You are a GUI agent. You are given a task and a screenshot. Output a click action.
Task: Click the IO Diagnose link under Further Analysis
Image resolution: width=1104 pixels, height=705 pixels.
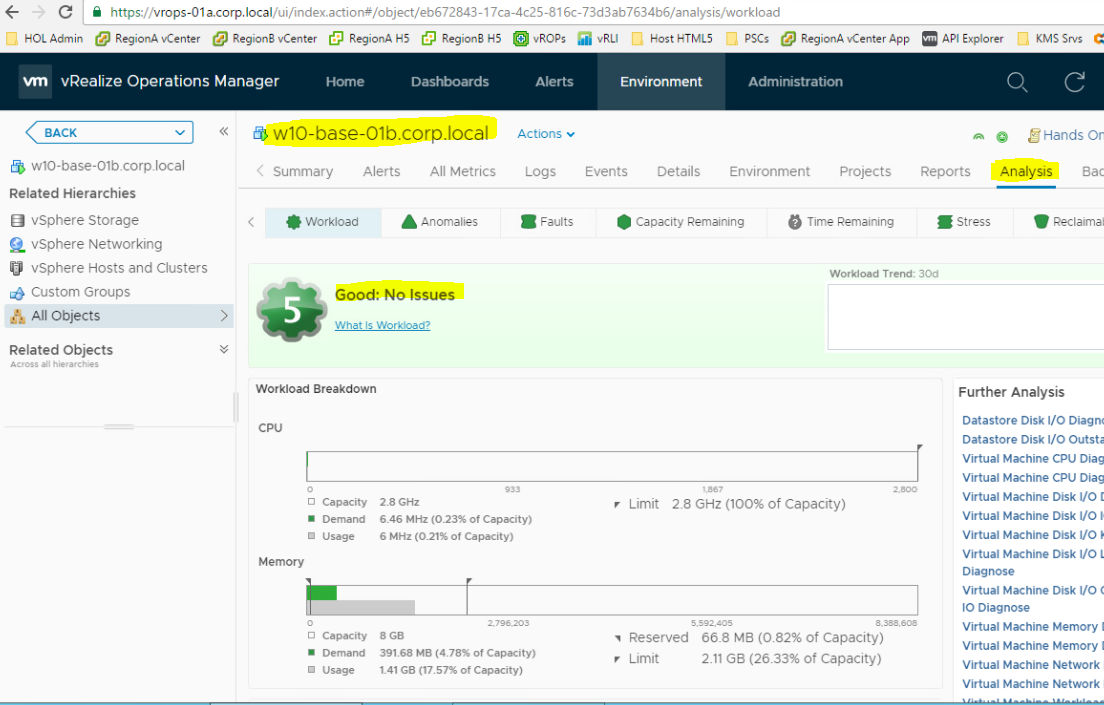click(x=996, y=607)
